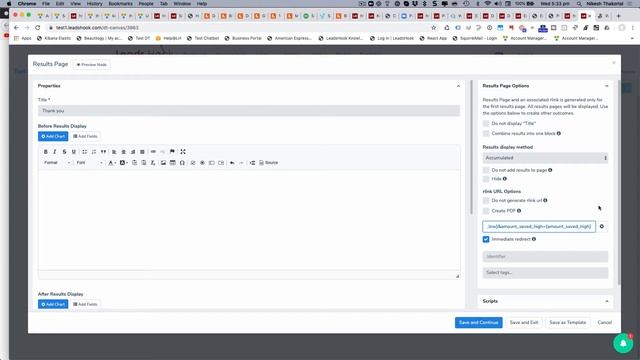Insert a checkbox form element in the editor
The width and height of the screenshot is (640, 360).
(x=193, y=163)
